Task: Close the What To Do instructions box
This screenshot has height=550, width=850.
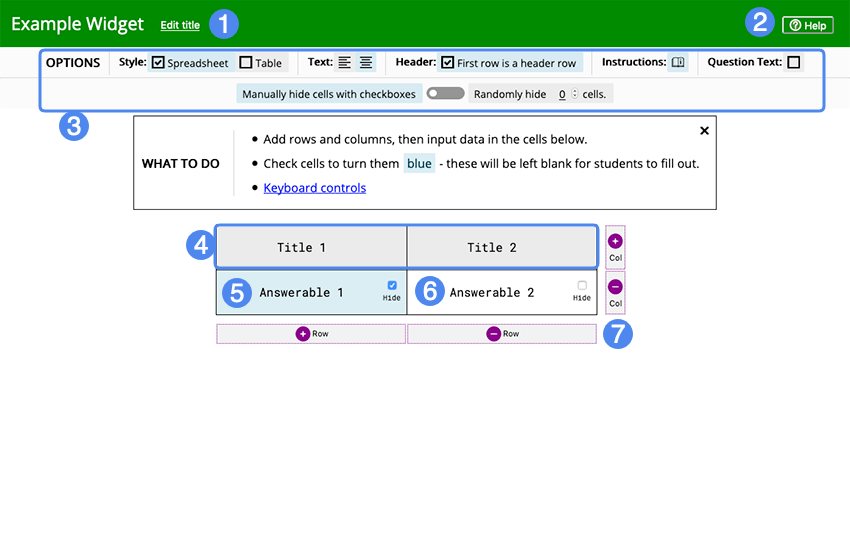Action: tap(704, 131)
